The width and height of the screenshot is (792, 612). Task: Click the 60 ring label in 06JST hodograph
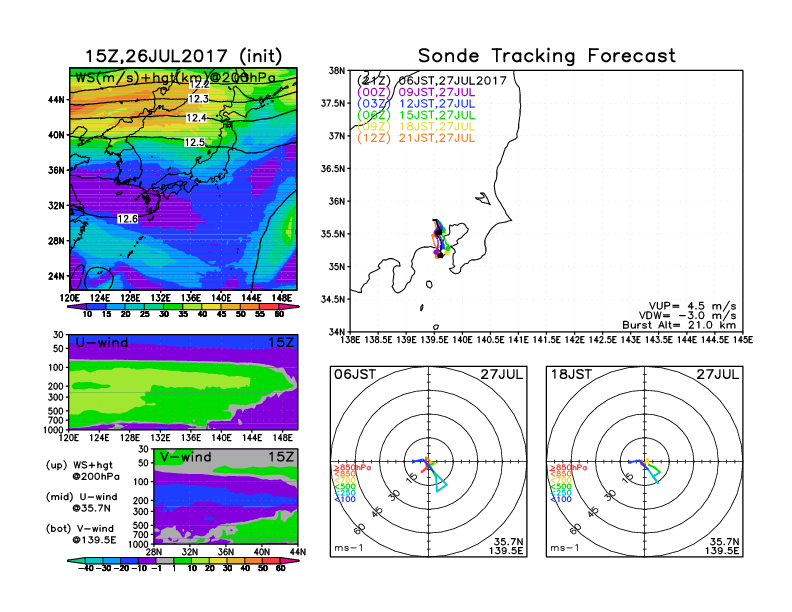[x=359, y=529]
